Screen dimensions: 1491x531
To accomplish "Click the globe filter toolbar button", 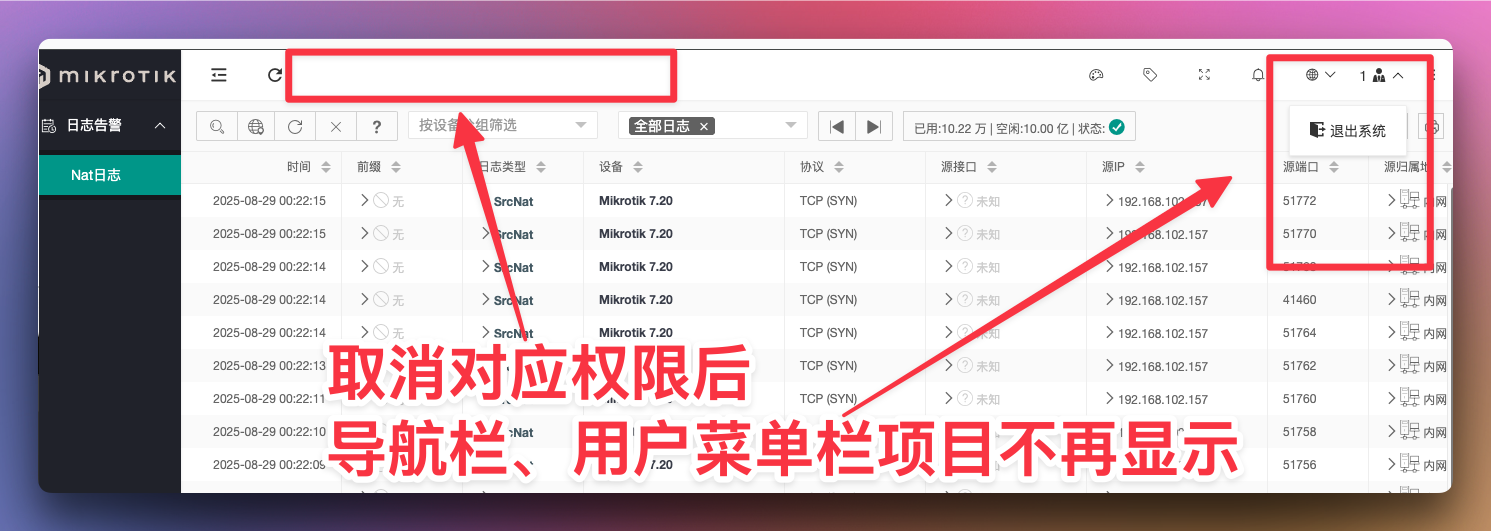I will pos(256,127).
